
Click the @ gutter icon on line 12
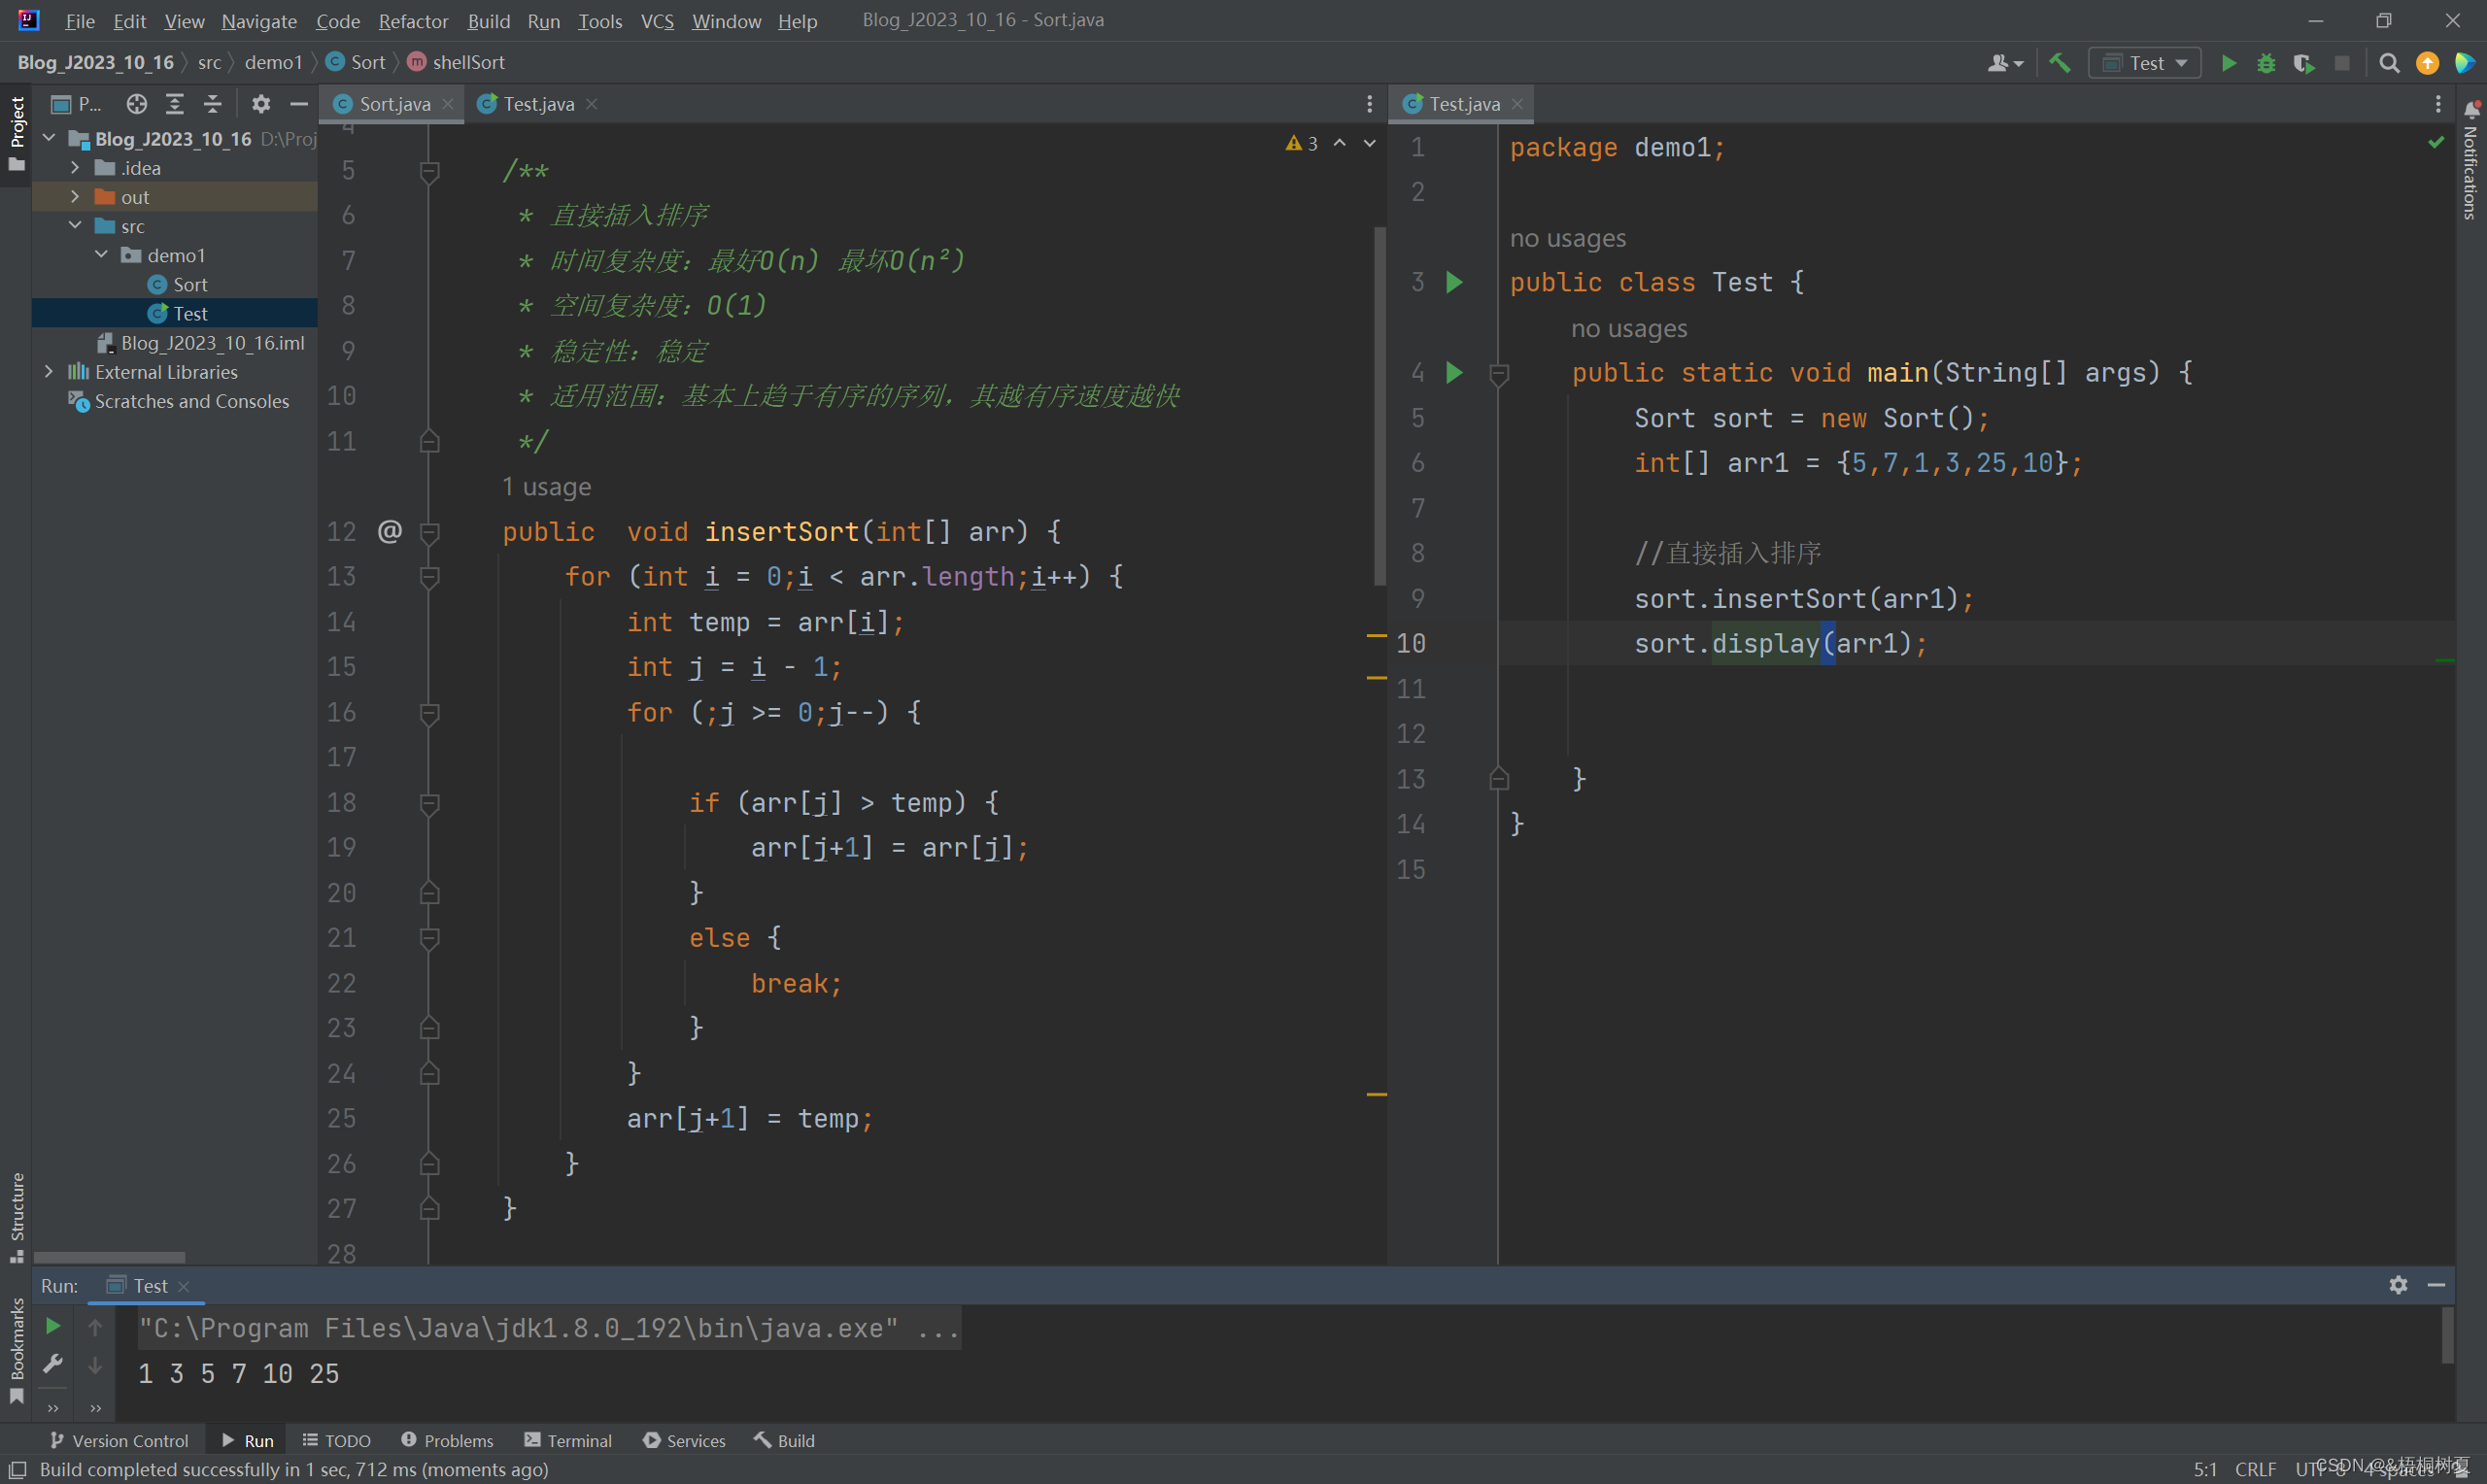pyautogui.click(x=389, y=531)
